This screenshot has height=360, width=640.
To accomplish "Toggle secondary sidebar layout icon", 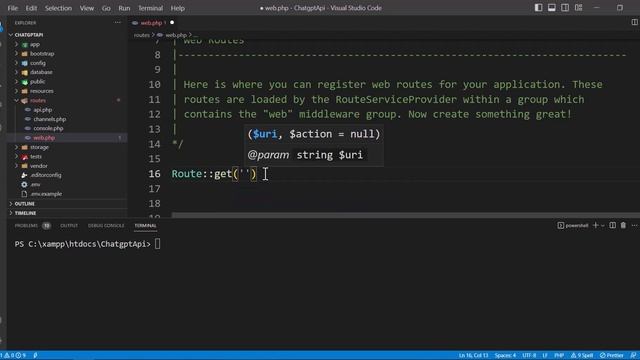I will tap(565, 8).
